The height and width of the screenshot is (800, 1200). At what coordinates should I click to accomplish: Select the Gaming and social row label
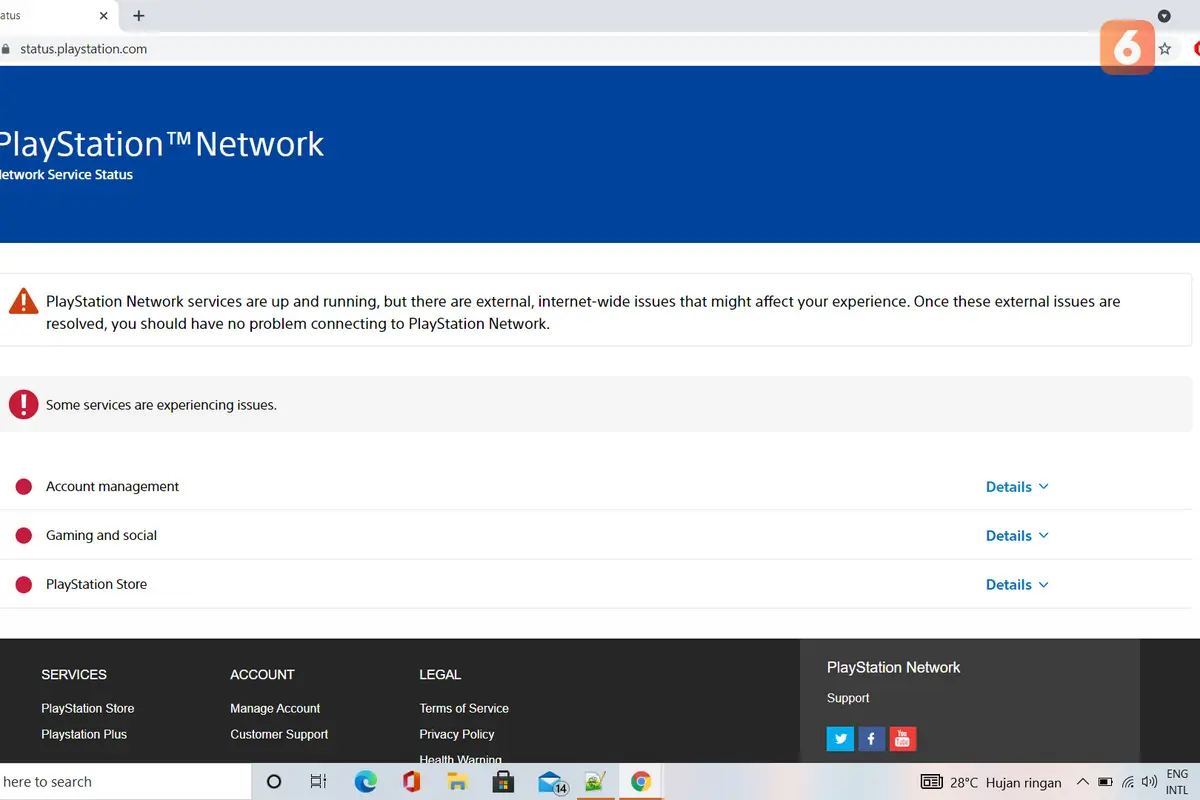pyautogui.click(x=101, y=535)
